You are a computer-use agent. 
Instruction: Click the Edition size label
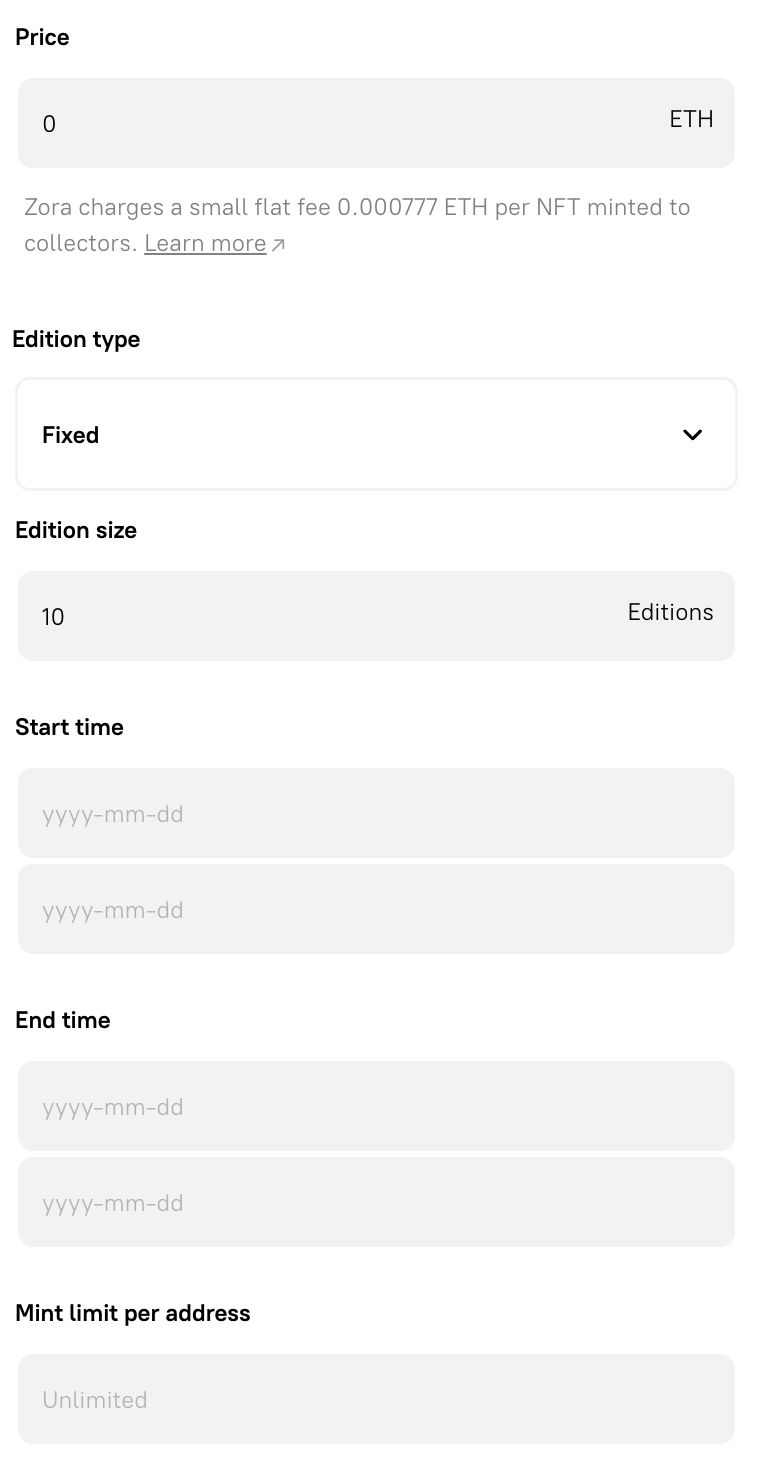pyautogui.click(x=76, y=530)
